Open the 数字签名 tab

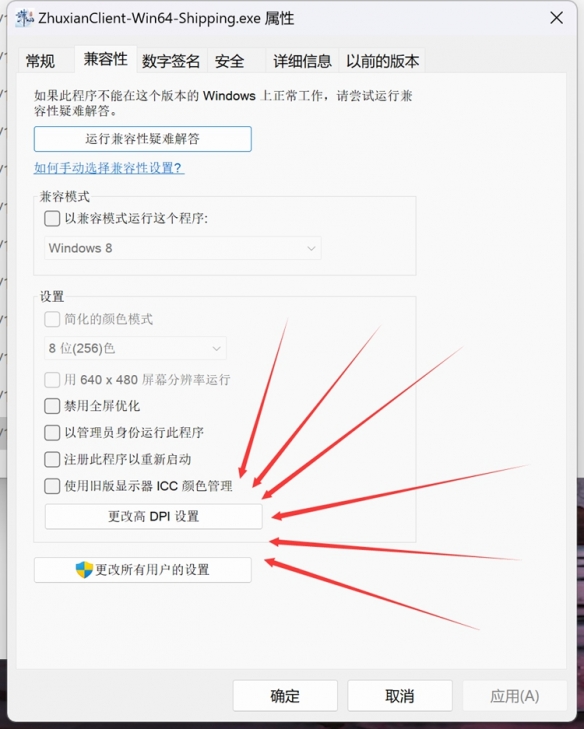pos(171,61)
